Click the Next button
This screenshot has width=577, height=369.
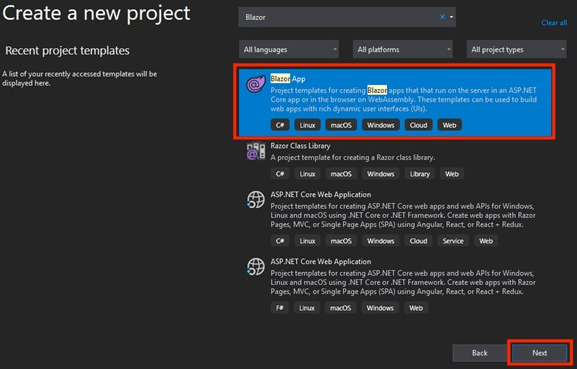tap(539, 353)
